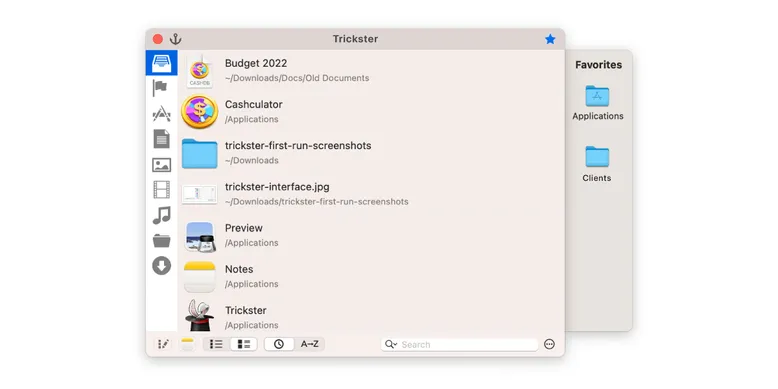The height and width of the screenshot is (389, 778).
Task: Open the Clients folder in Favorites
Action: point(597,156)
